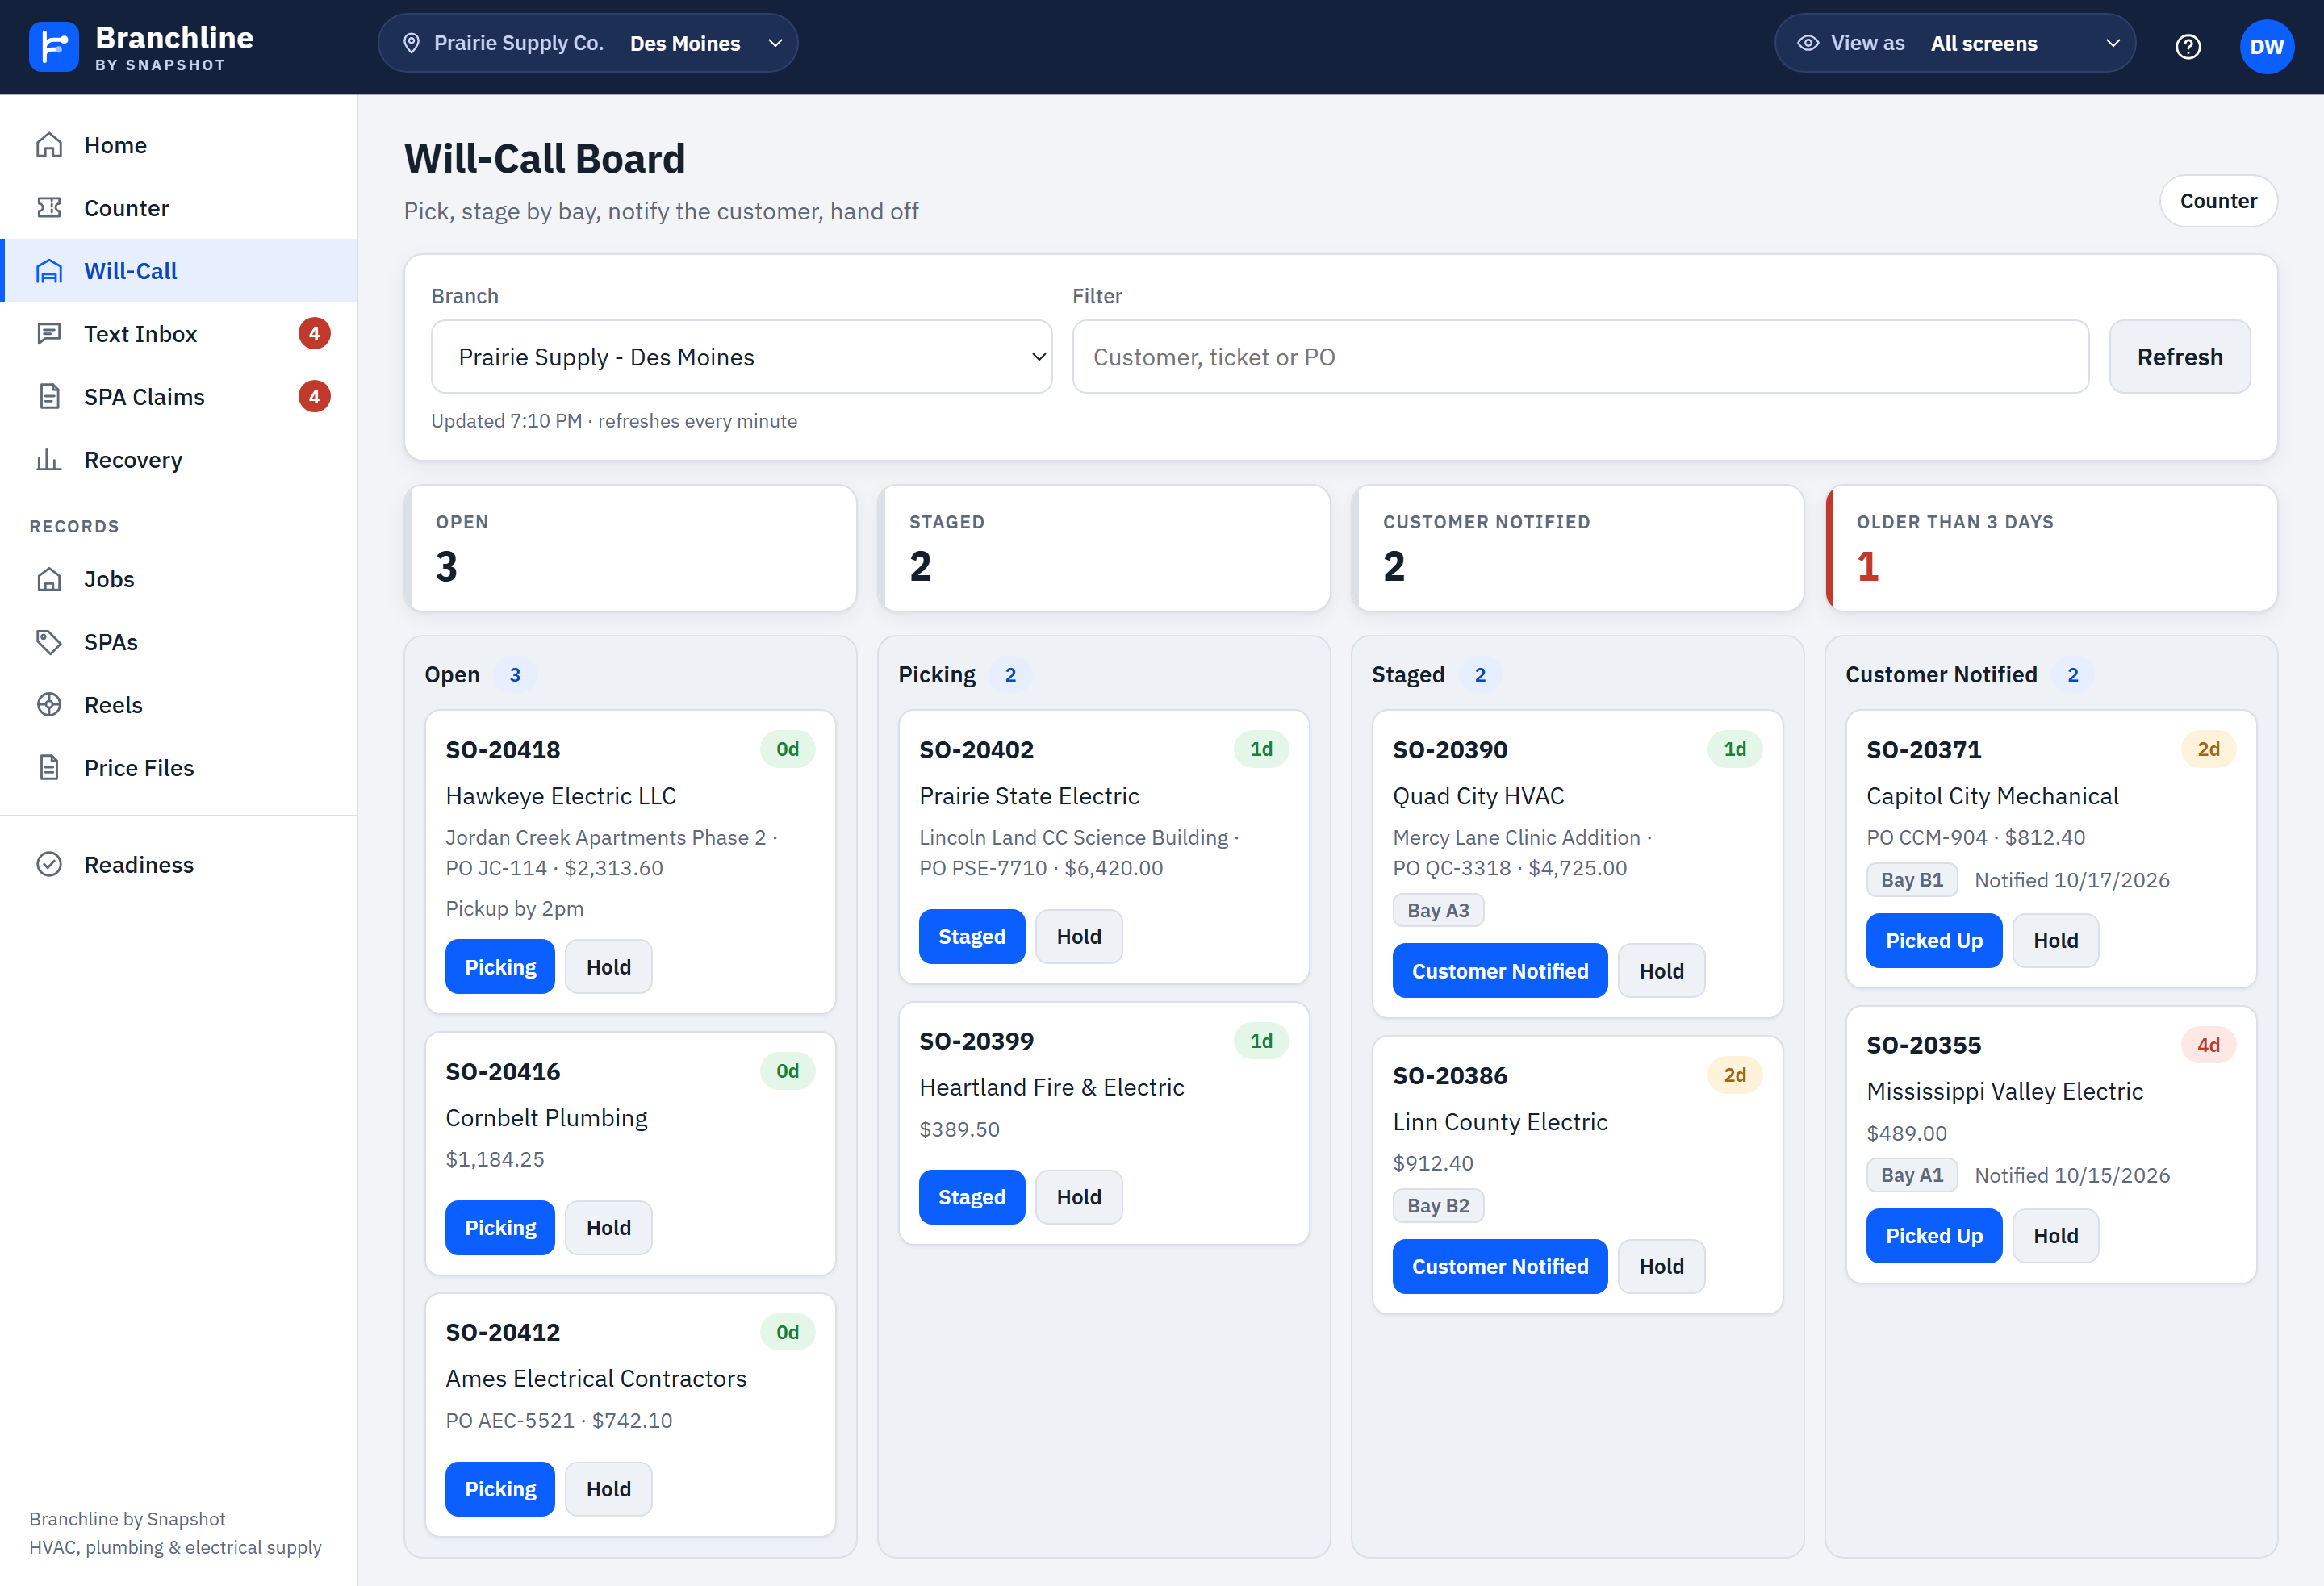Click the Bay B2 tag on SO-20386

1438,1206
